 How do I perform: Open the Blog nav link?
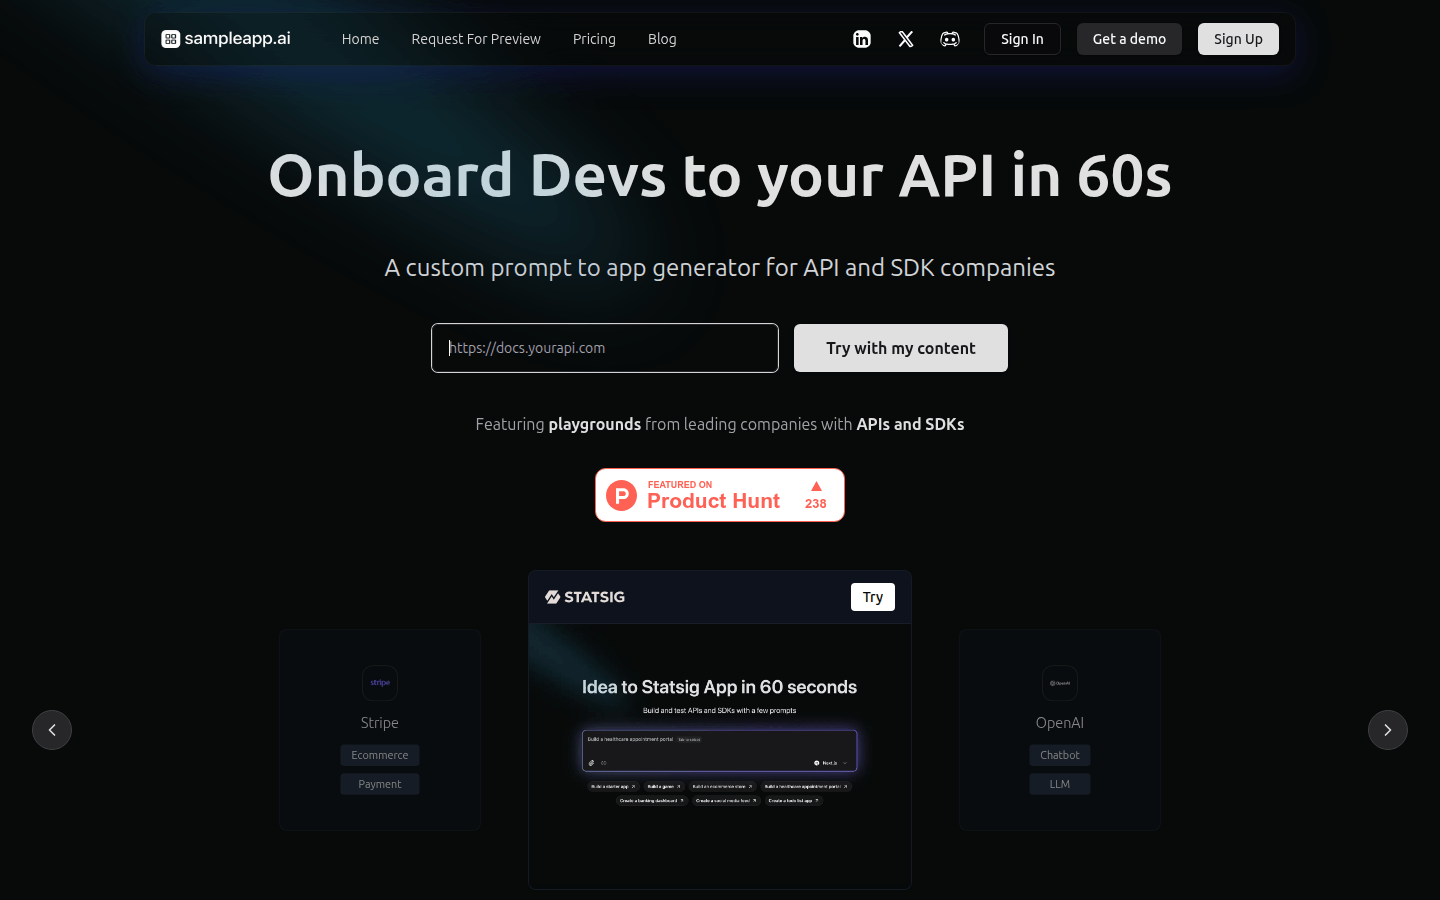click(662, 39)
